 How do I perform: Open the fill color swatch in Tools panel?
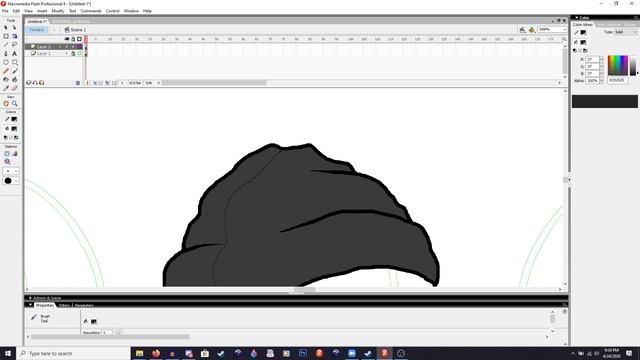pyautogui.click(x=14, y=129)
